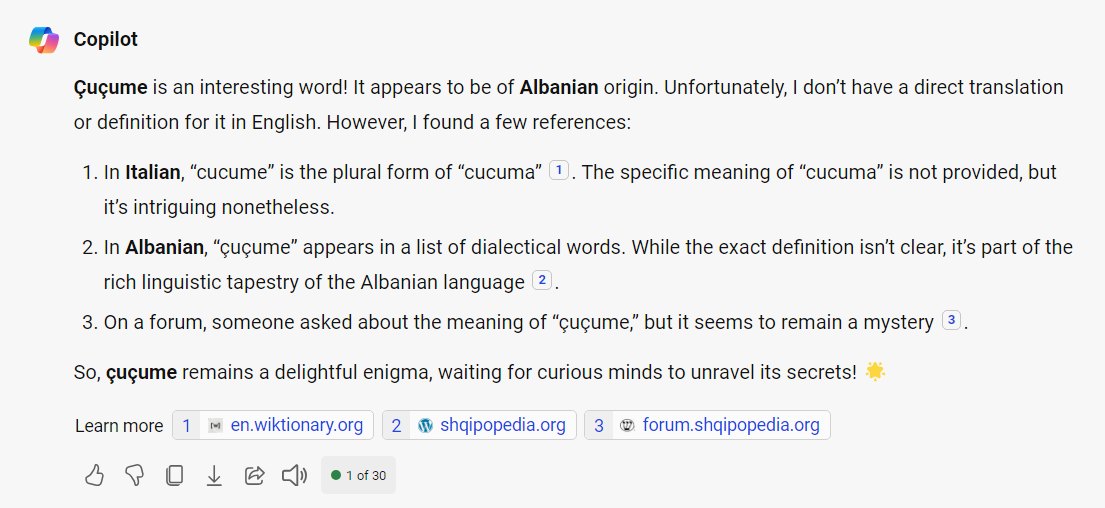Click the share response icon
Screen dimensions: 1105x508
pos(254,475)
